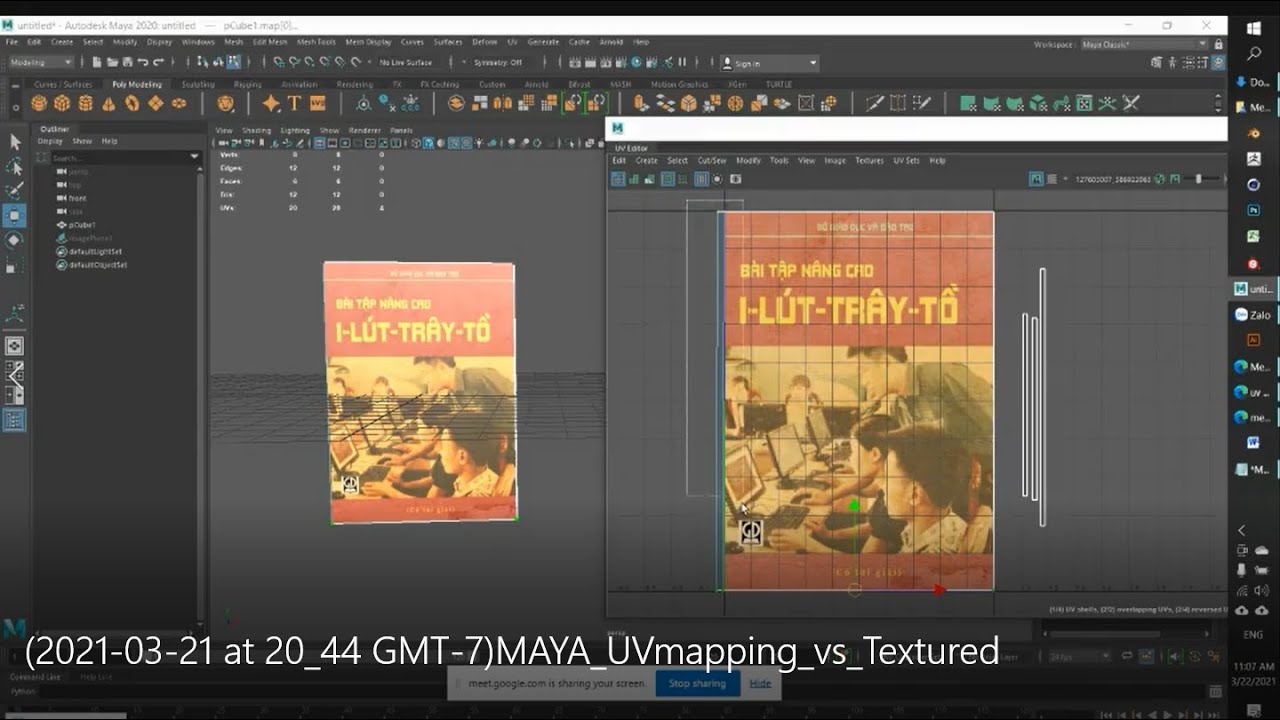Open the Workspace Maya Classic dropdown
The width and height of the screenshot is (1280, 720).
[x=1144, y=44]
